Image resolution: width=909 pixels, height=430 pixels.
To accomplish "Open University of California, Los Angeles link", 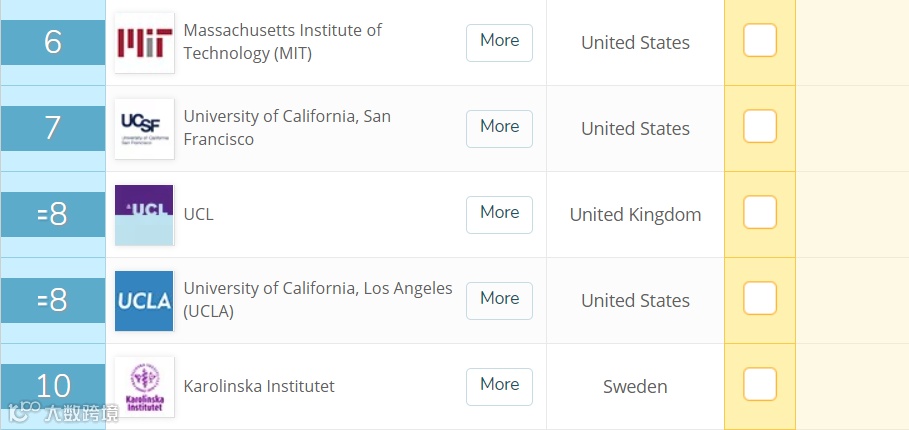I will [317, 300].
